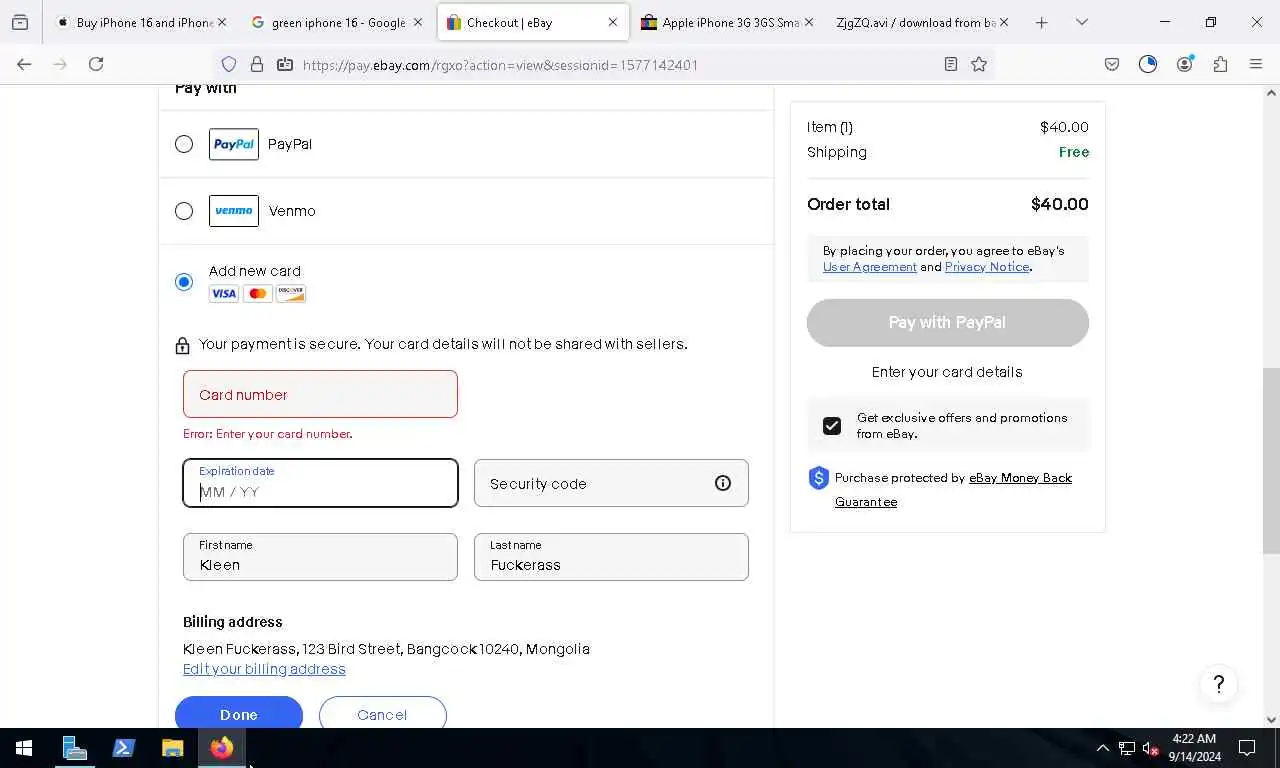Open extensions puzzle icon

pyautogui.click(x=1220, y=64)
